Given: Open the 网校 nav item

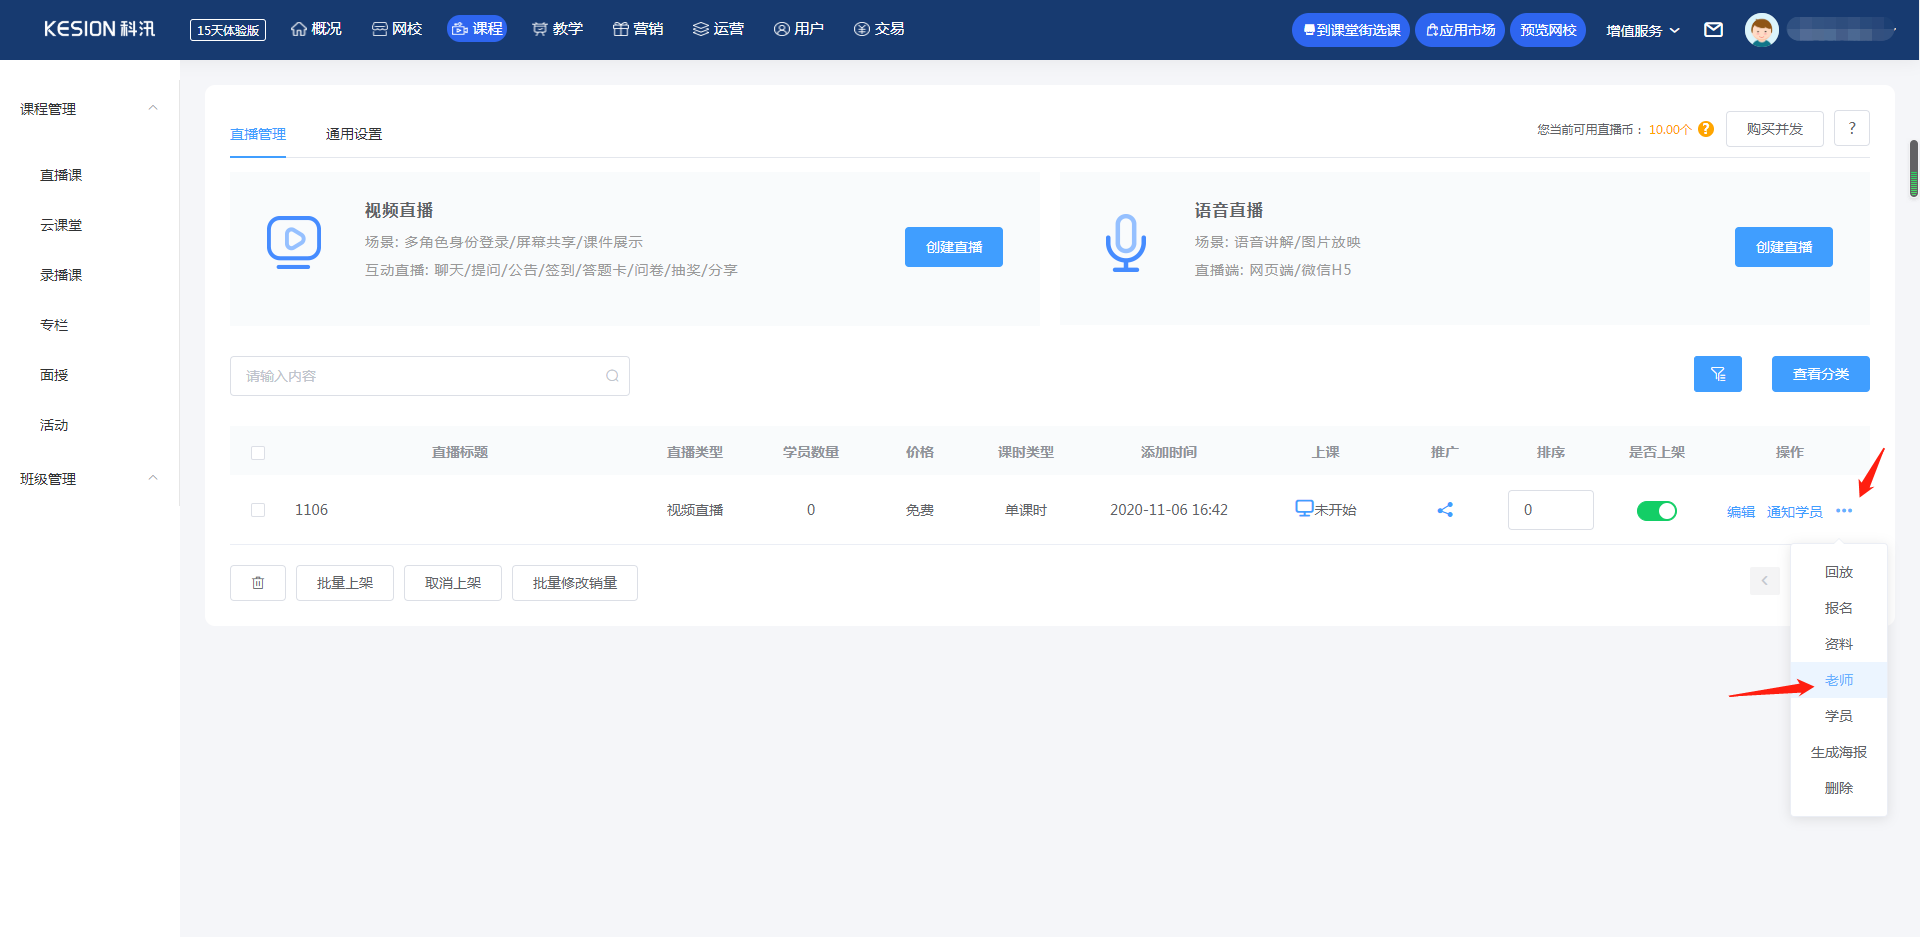Looking at the screenshot, I should tap(397, 29).
